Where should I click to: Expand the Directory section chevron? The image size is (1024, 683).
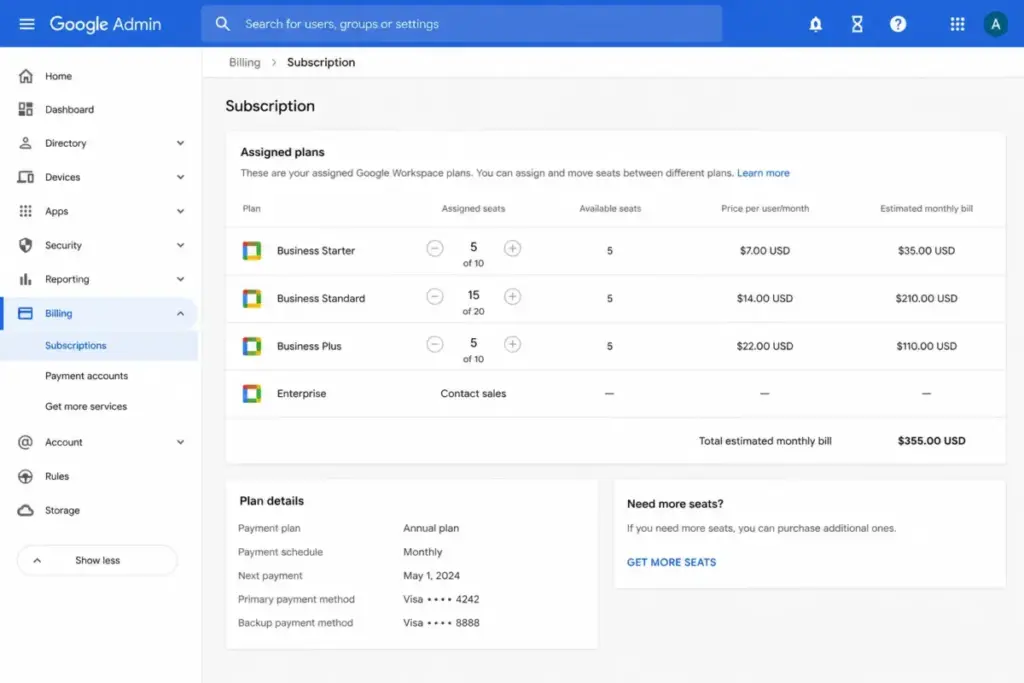(180, 143)
